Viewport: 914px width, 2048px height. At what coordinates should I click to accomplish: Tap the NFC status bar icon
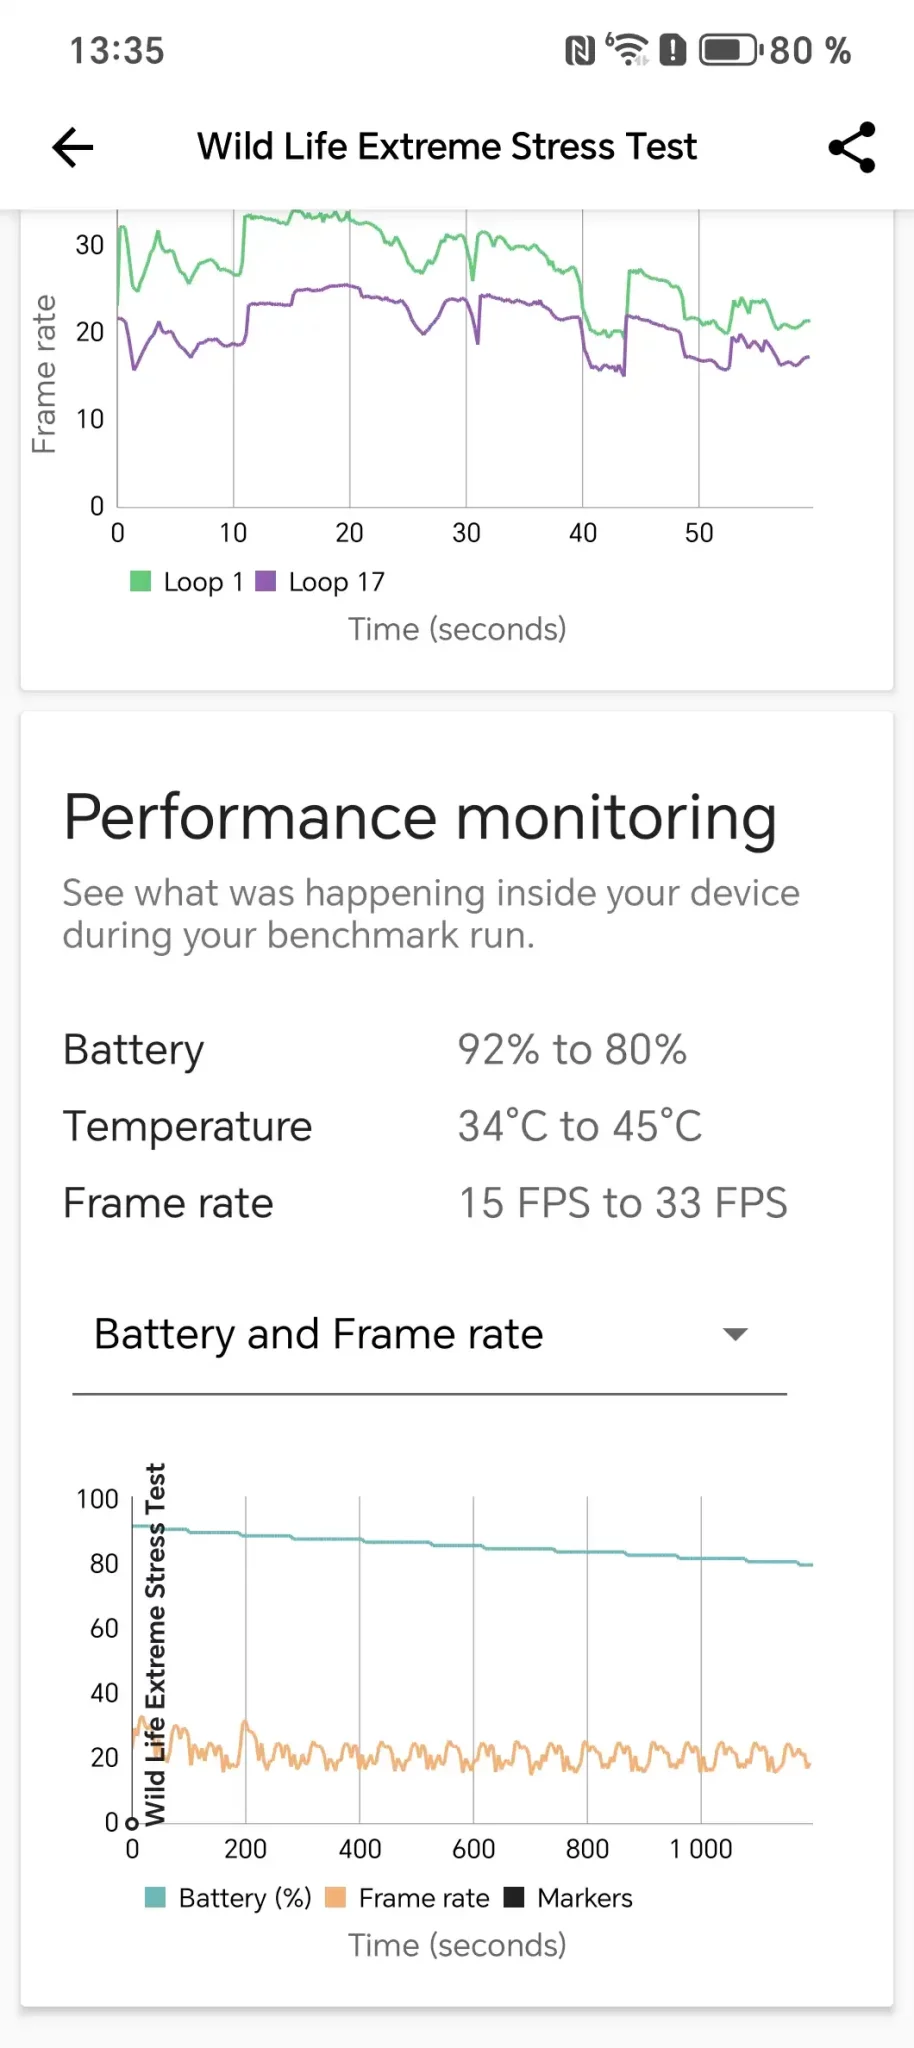tap(580, 50)
